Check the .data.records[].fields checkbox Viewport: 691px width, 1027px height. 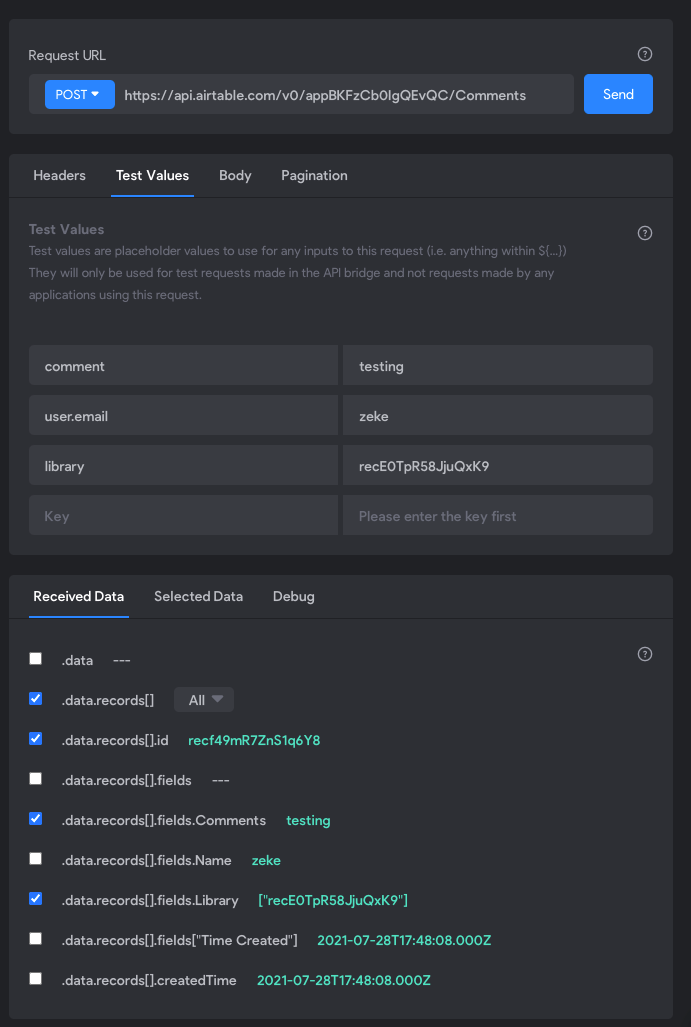click(x=35, y=779)
